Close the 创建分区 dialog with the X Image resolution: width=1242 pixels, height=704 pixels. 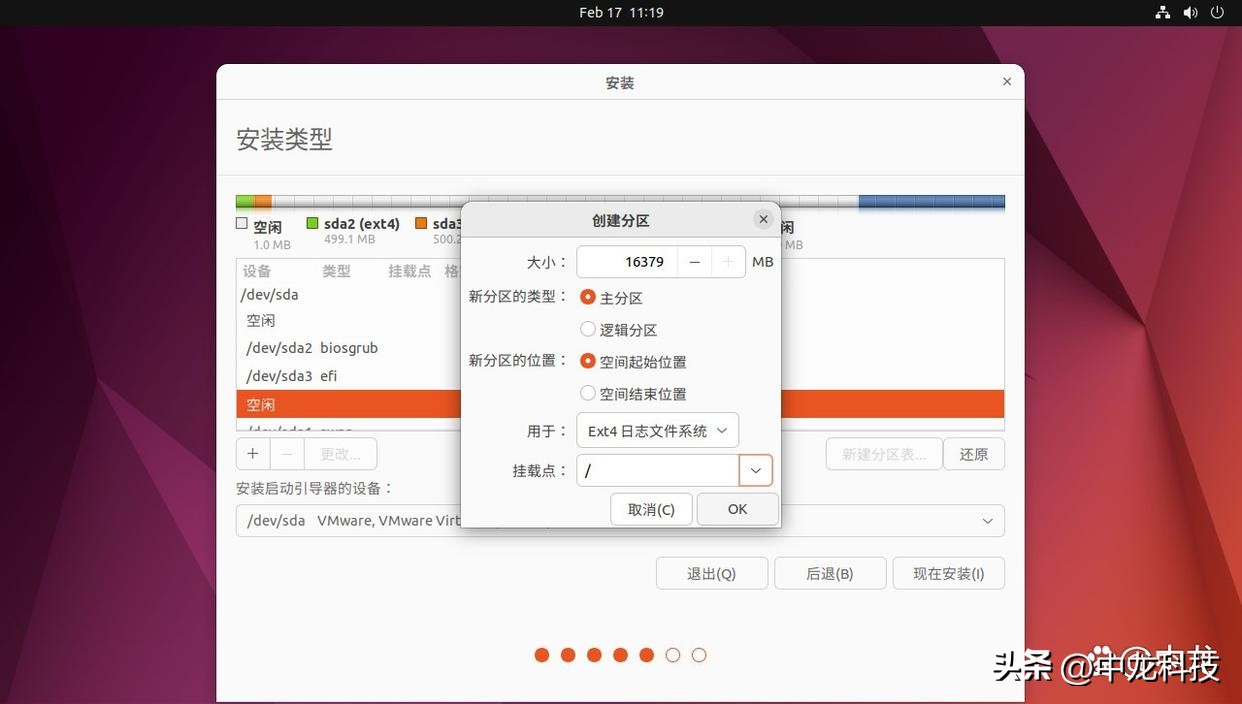coord(763,218)
